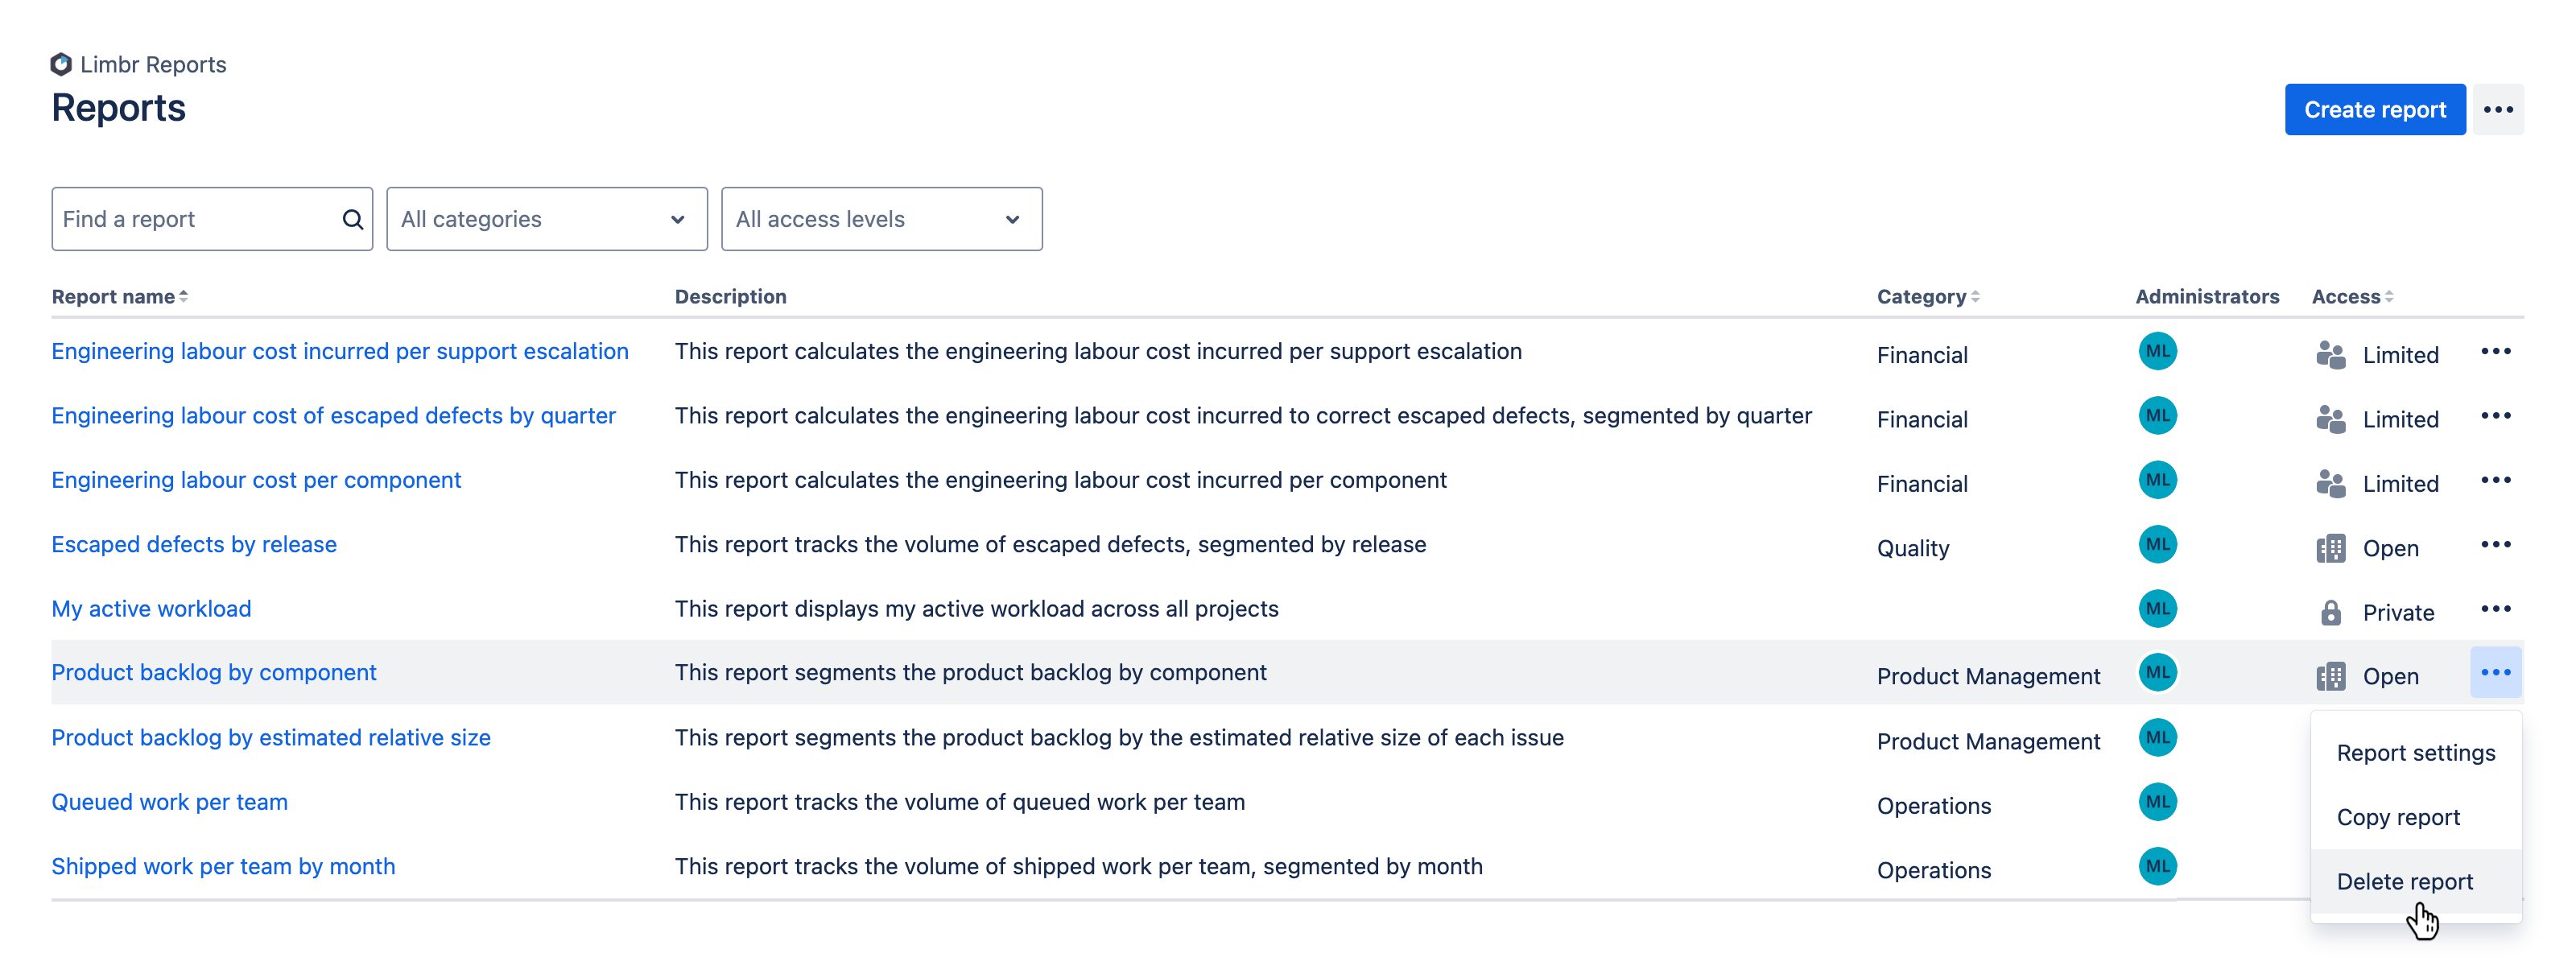
Task: Open actions menu for Engineering labour cost per support escalation row
Action: coord(2495,352)
